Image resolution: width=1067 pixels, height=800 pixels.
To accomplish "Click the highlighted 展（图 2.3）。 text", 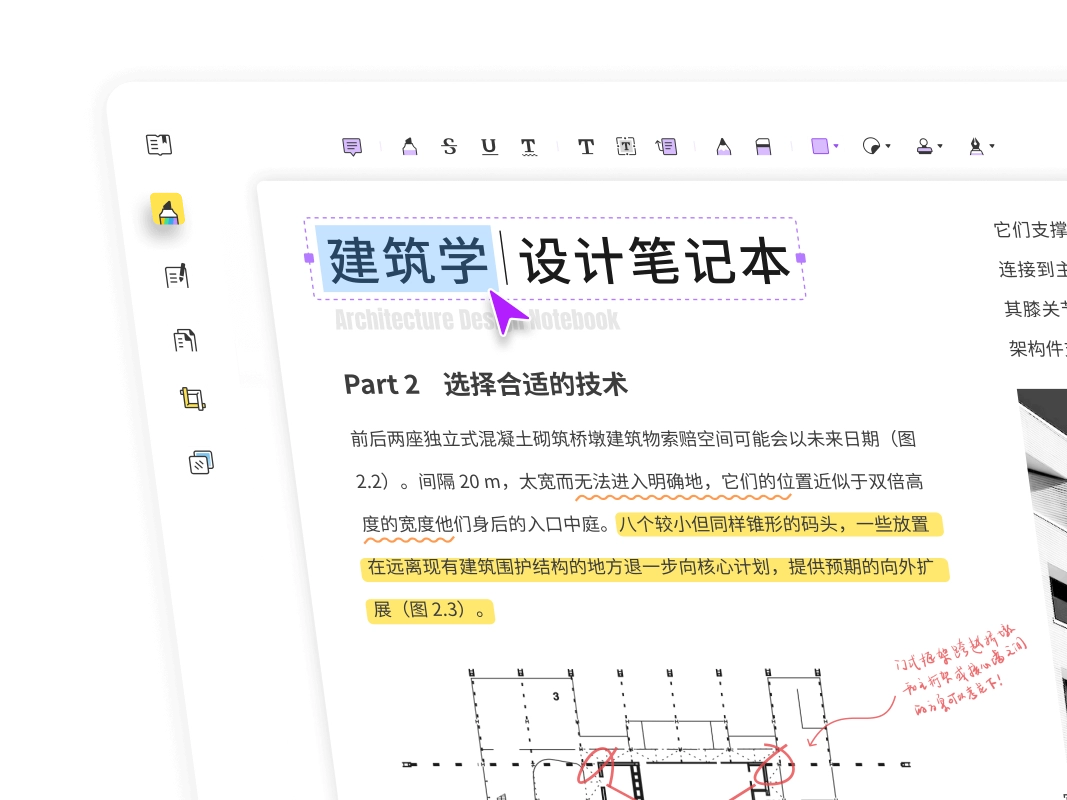I will [x=430, y=610].
